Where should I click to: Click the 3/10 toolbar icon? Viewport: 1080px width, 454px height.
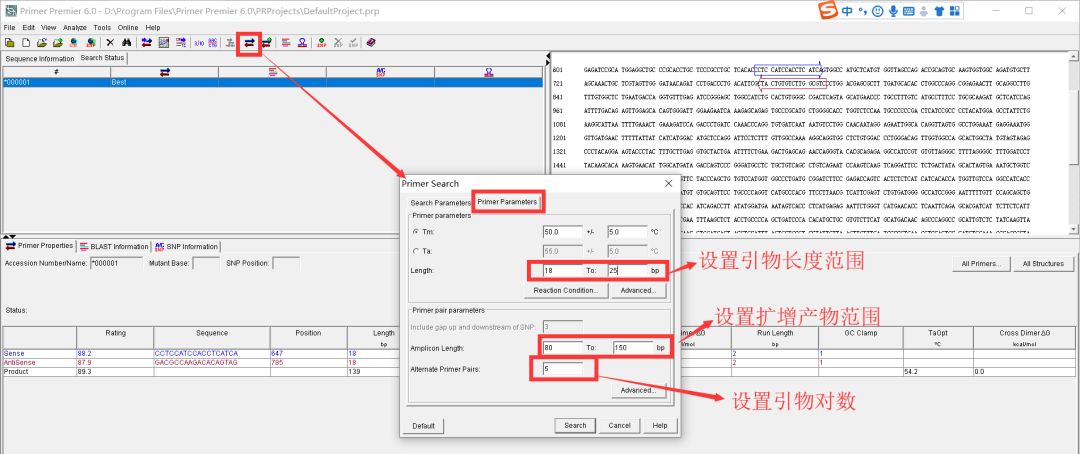coord(198,43)
